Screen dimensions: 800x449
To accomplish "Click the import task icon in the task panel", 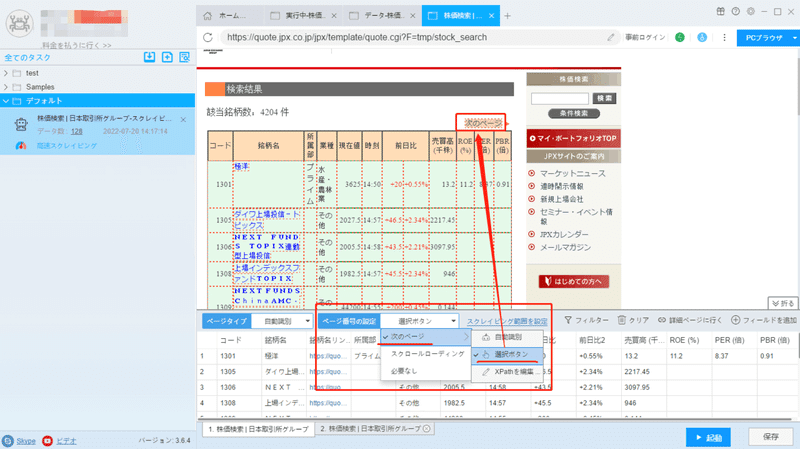I will (x=149, y=57).
